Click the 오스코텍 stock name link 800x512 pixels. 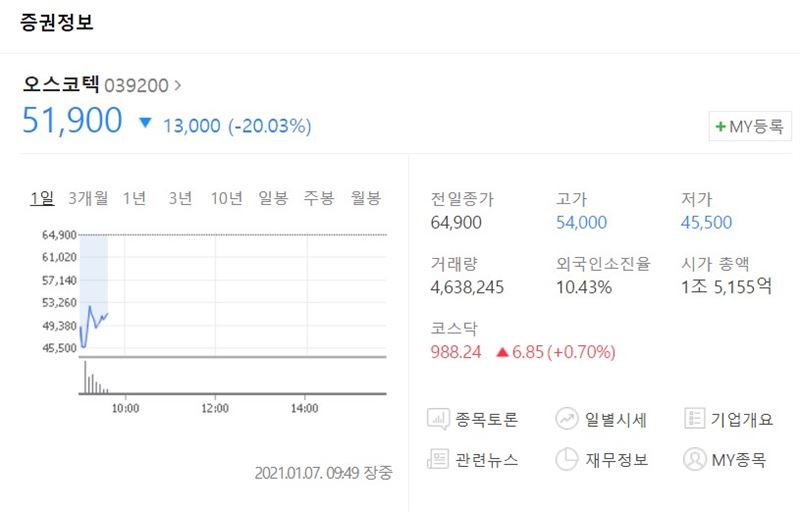61,84
